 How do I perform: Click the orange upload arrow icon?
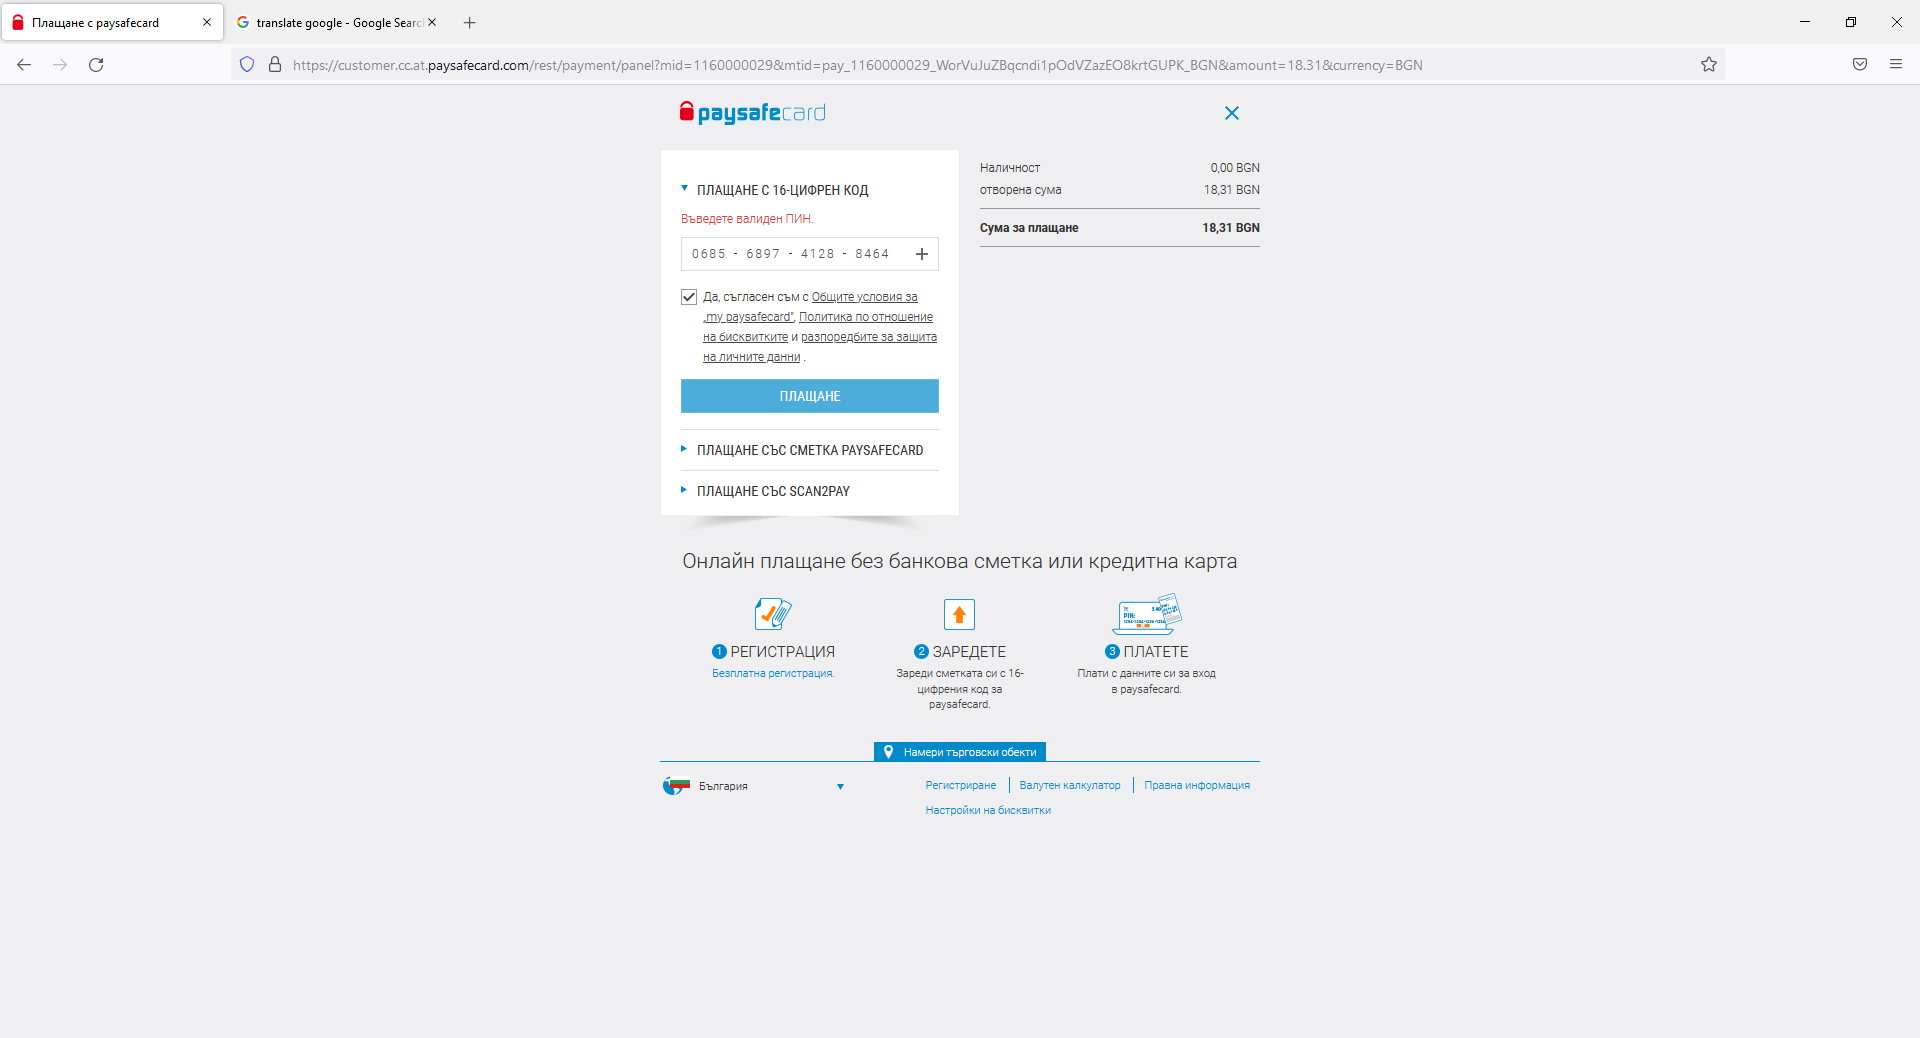[959, 614]
